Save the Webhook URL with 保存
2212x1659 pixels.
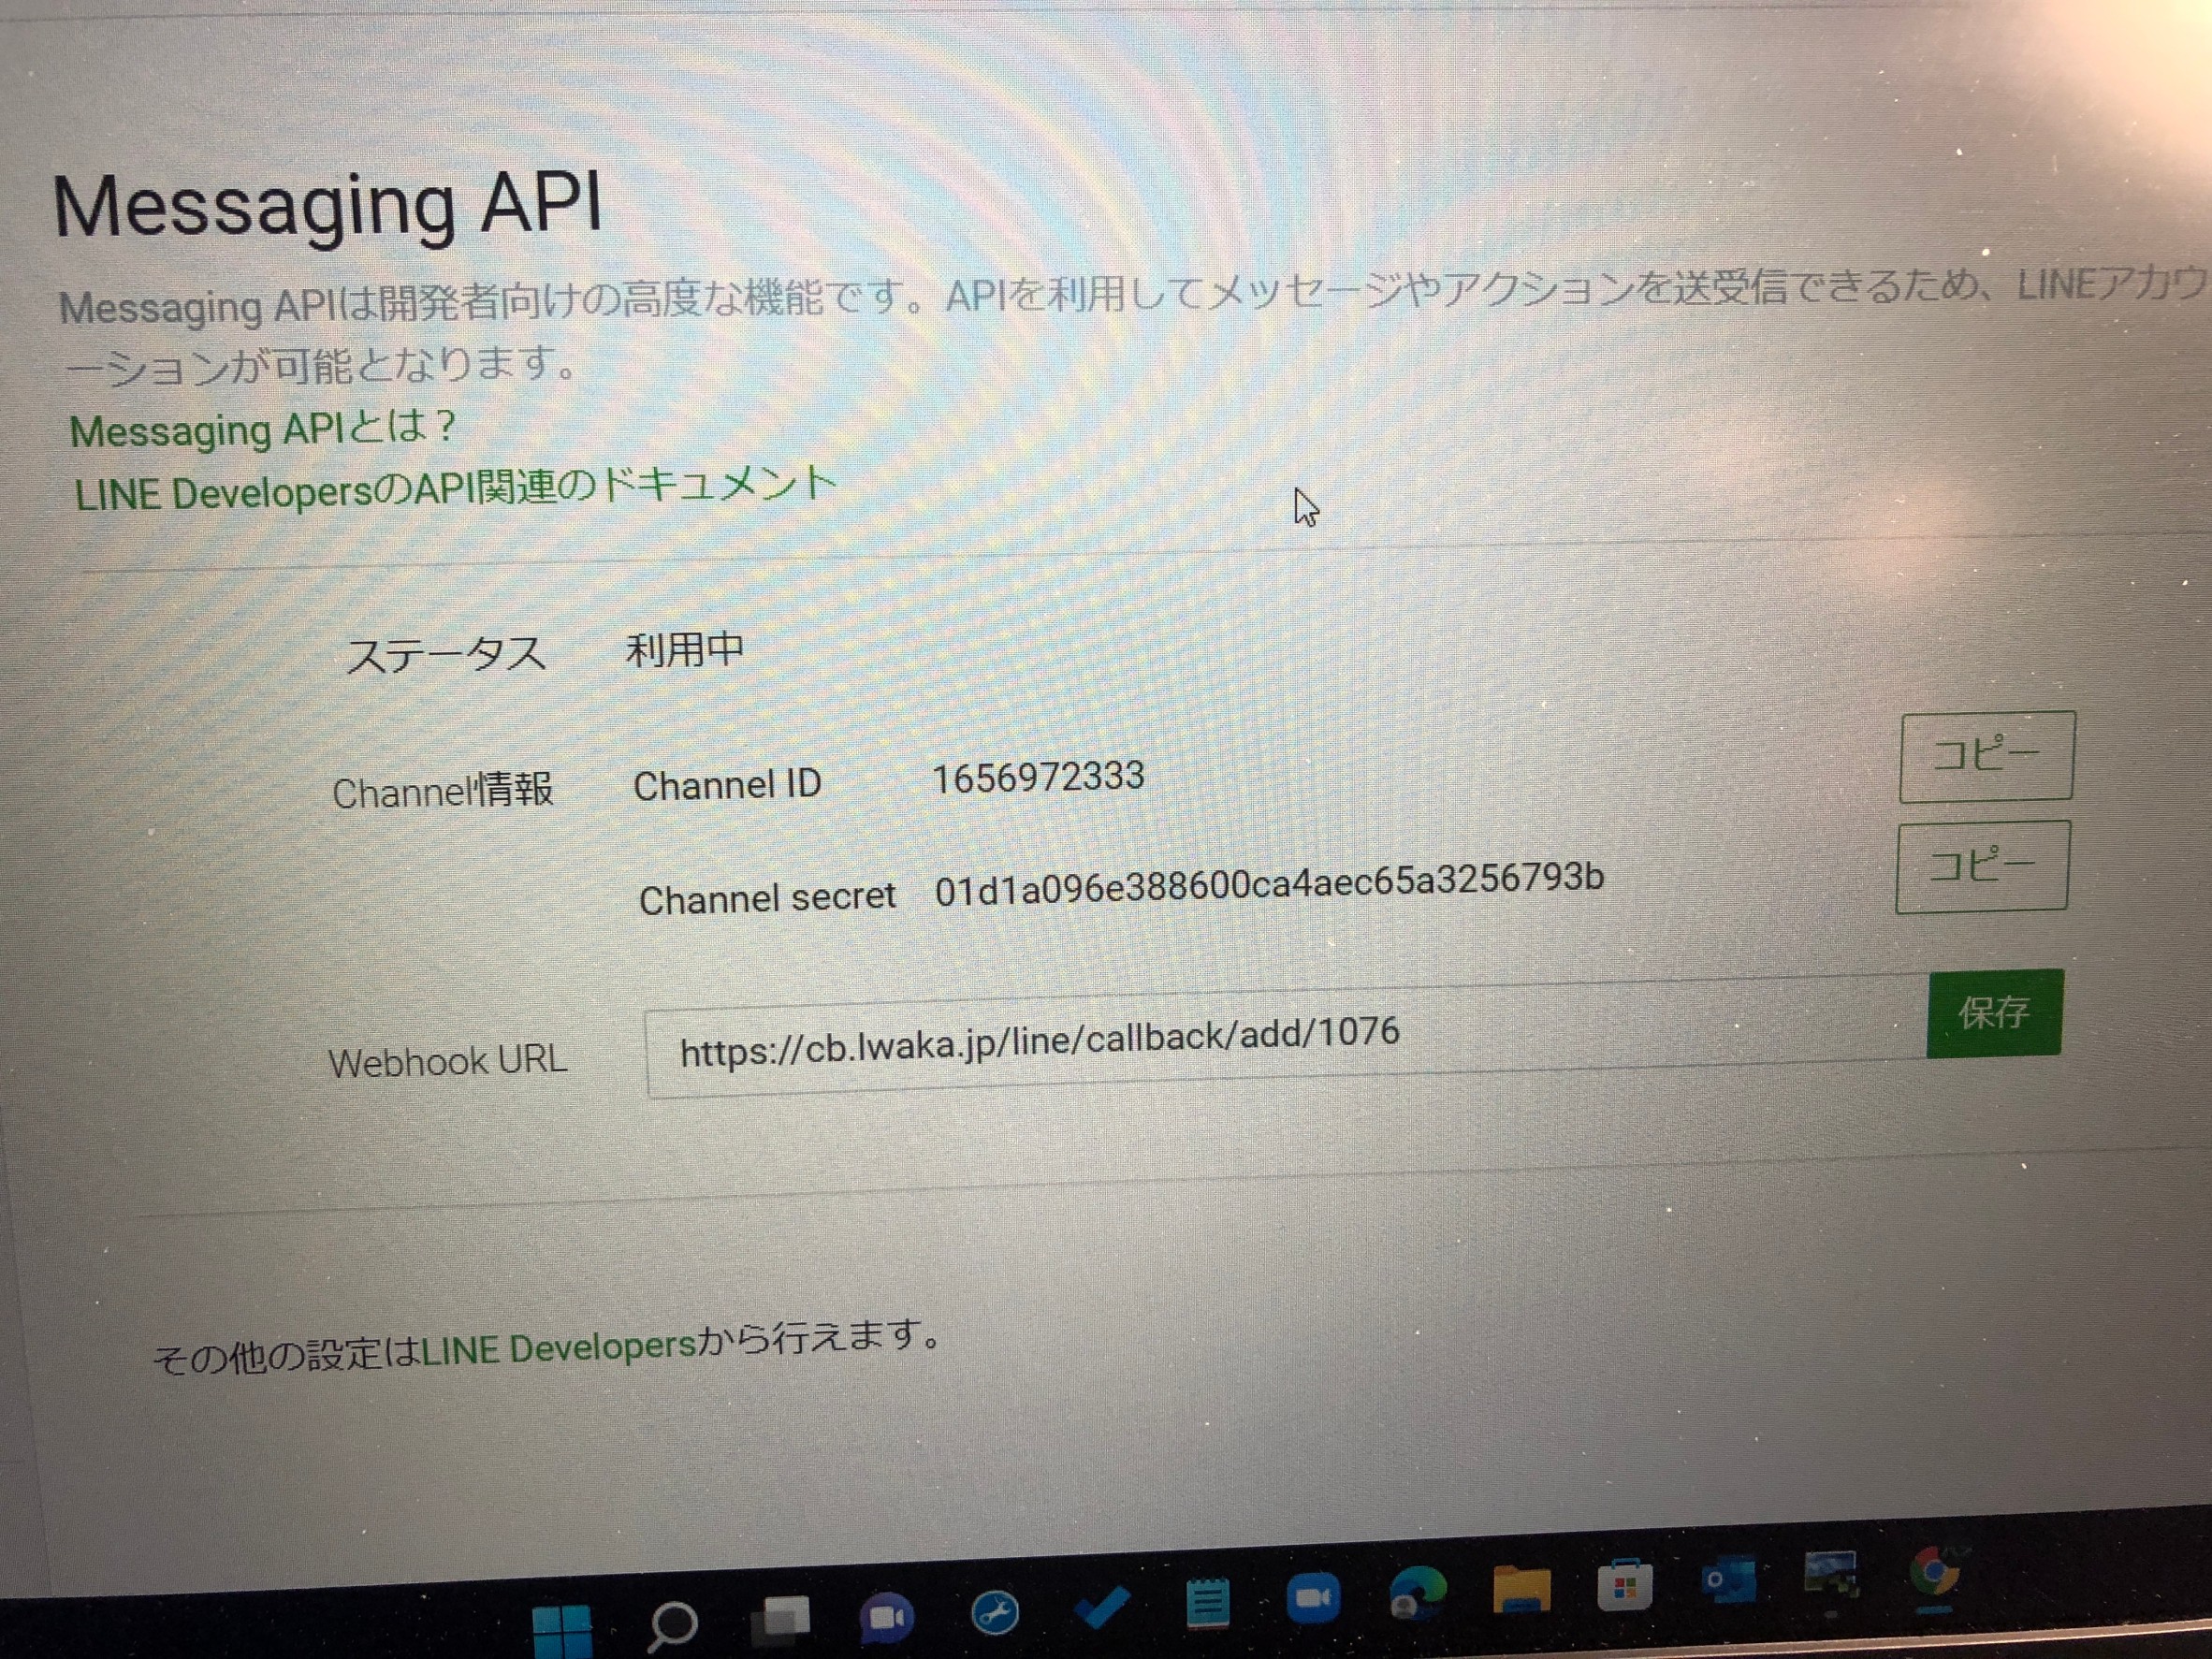[1994, 1013]
